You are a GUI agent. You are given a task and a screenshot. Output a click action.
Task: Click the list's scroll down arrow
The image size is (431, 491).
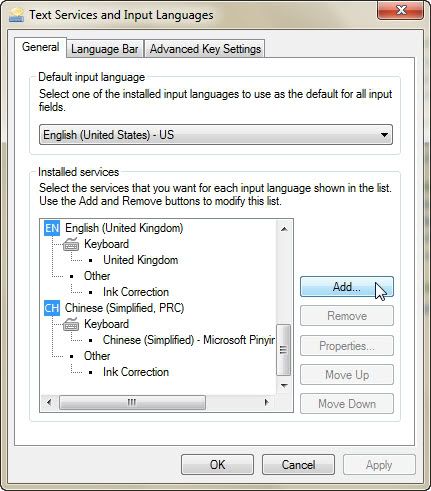point(284,386)
